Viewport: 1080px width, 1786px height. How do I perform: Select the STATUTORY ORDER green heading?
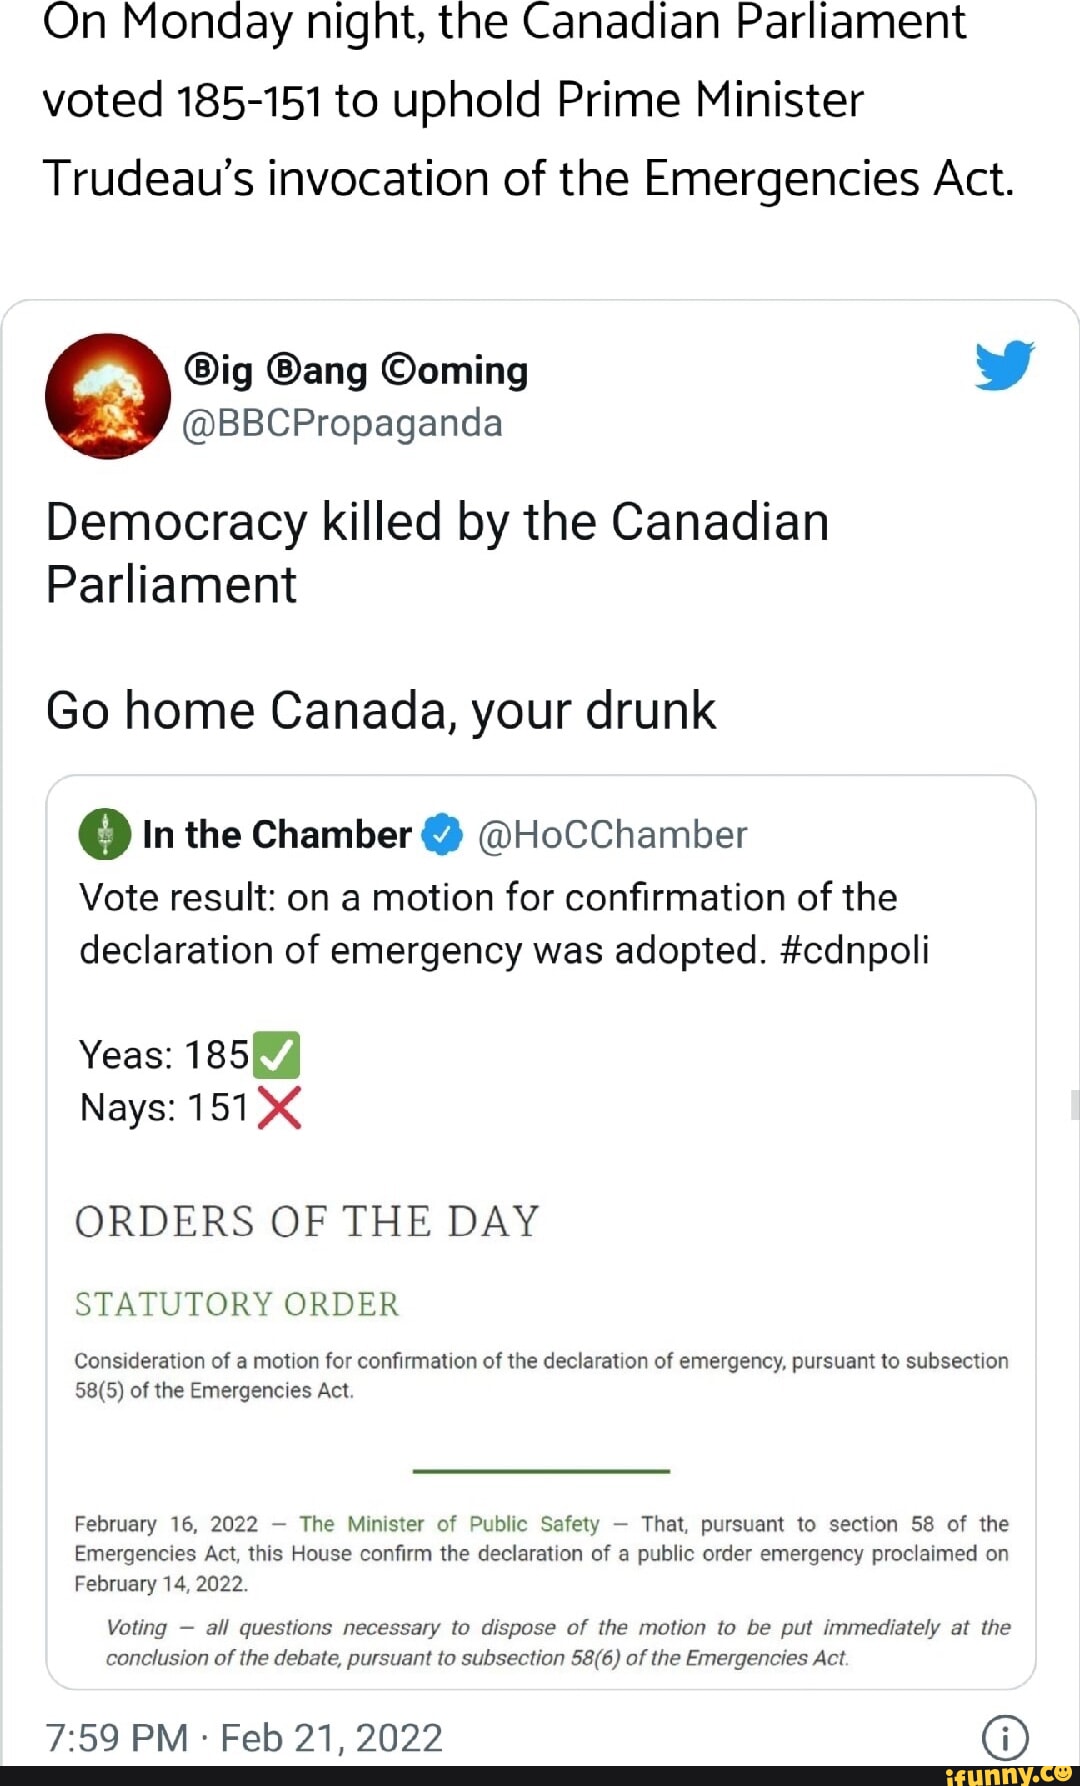[x=237, y=1304]
